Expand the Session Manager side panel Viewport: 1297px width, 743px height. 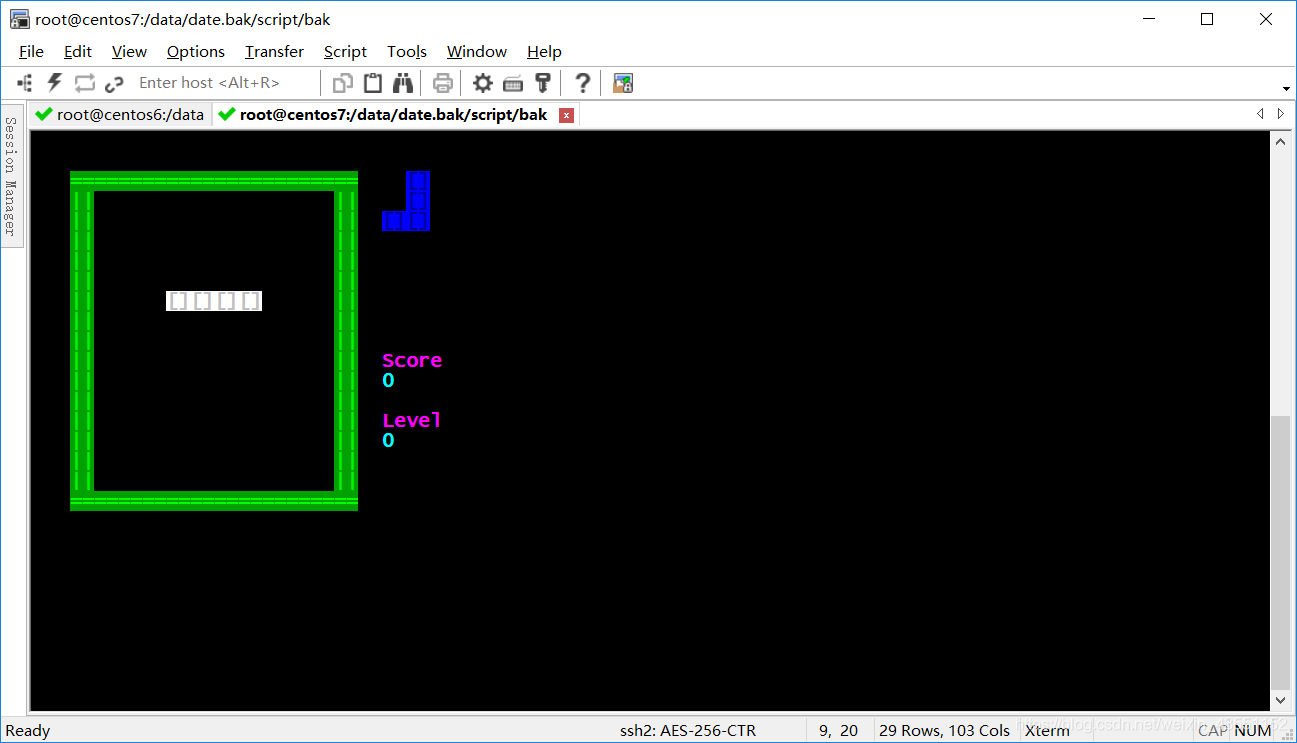tap(11, 175)
